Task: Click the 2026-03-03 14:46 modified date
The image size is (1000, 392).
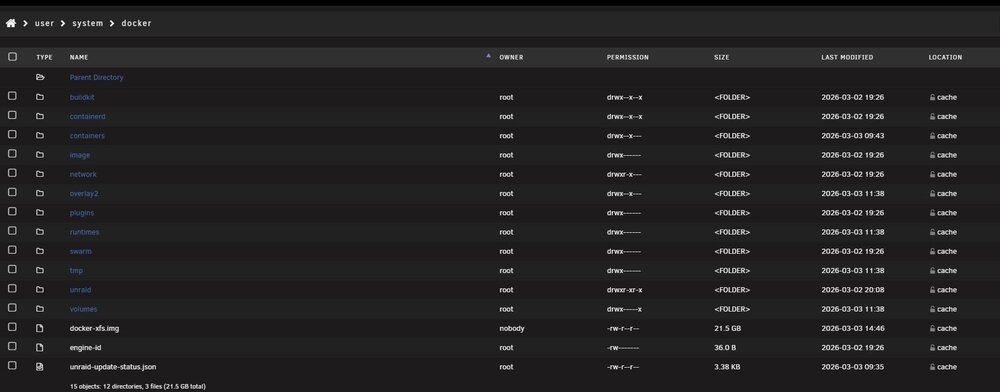Action: pos(853,328)
